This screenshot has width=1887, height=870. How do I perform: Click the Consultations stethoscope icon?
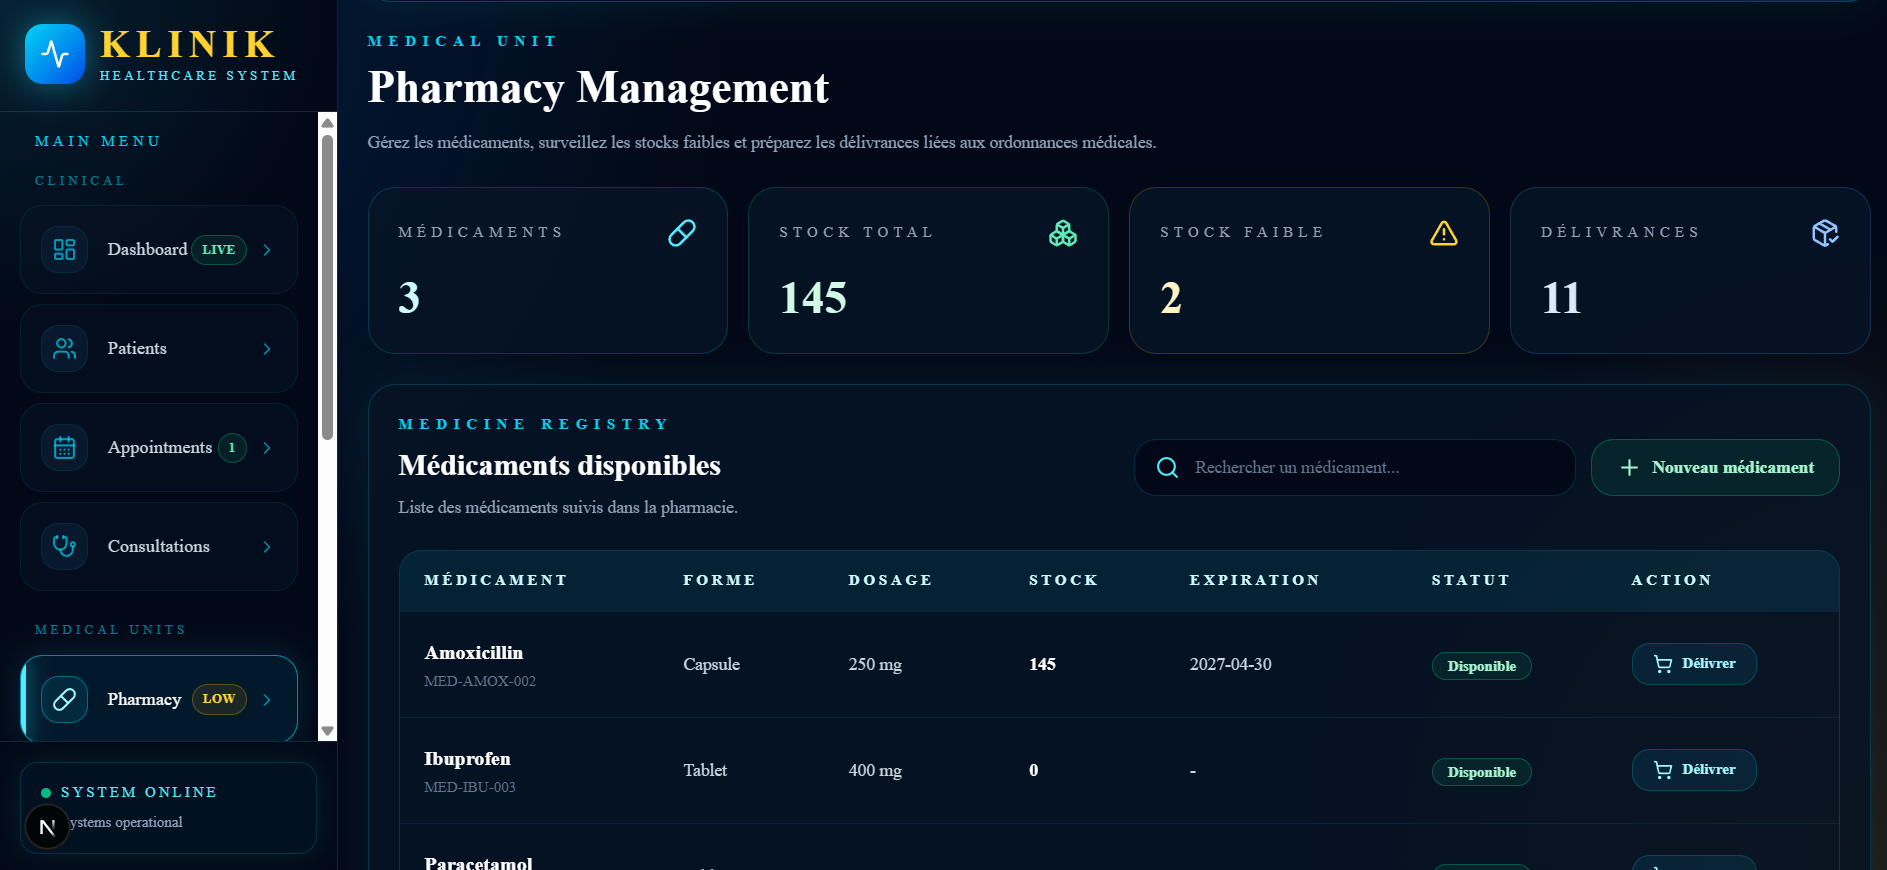64,546
